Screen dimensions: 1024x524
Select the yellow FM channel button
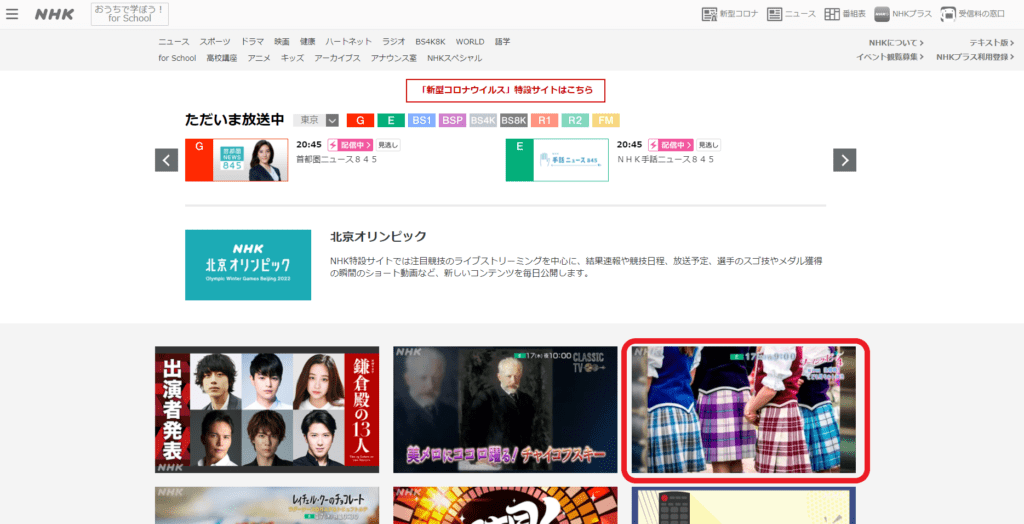(x=605, y=120)
